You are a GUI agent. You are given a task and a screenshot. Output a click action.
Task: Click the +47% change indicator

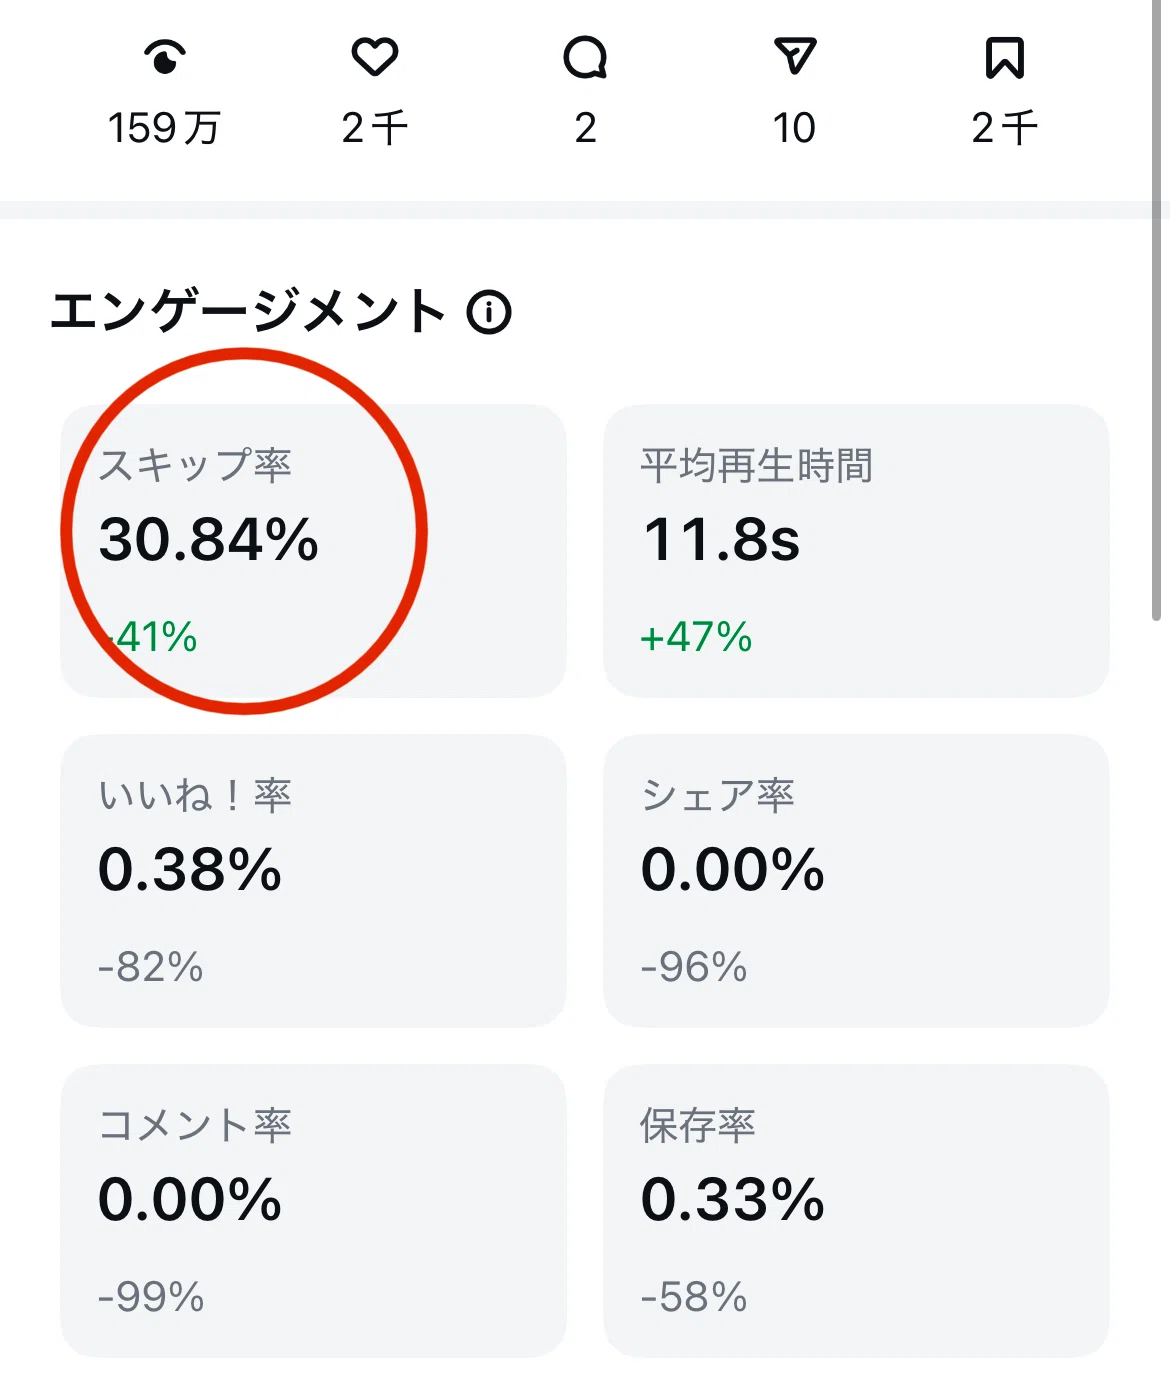pos(696,637)
